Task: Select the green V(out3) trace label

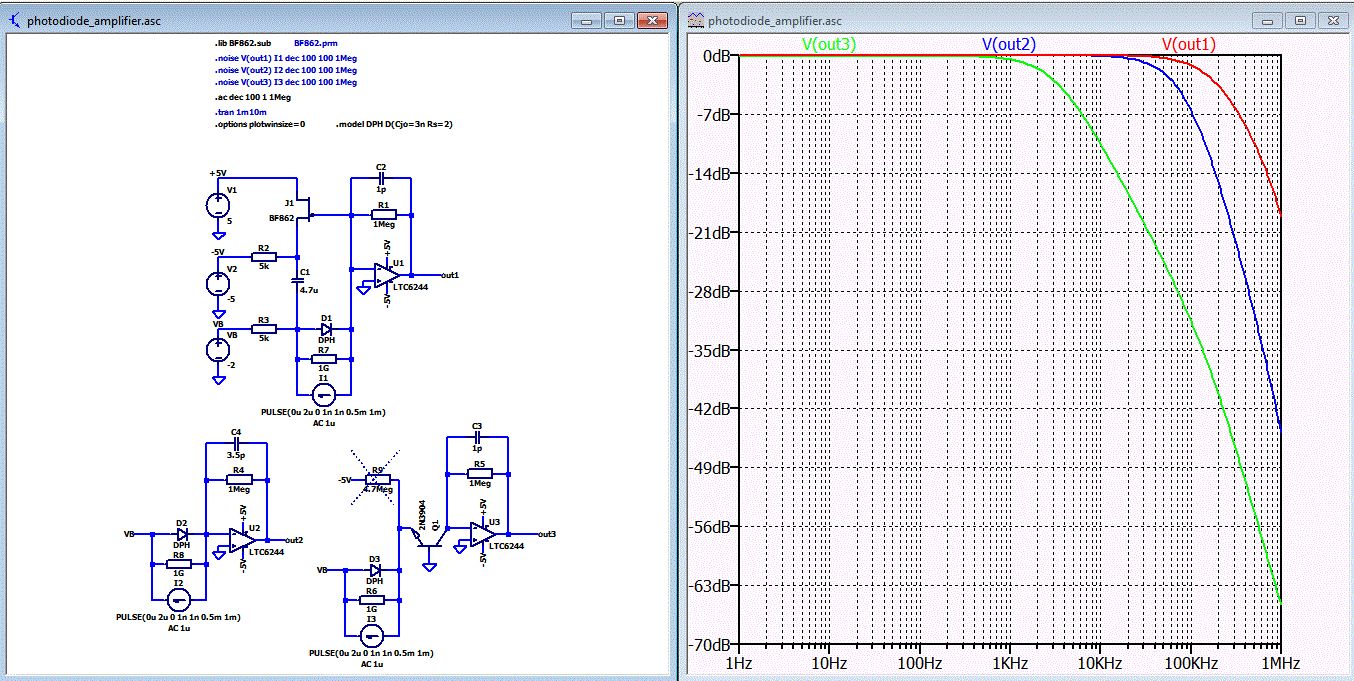Action: click(829, 44)
